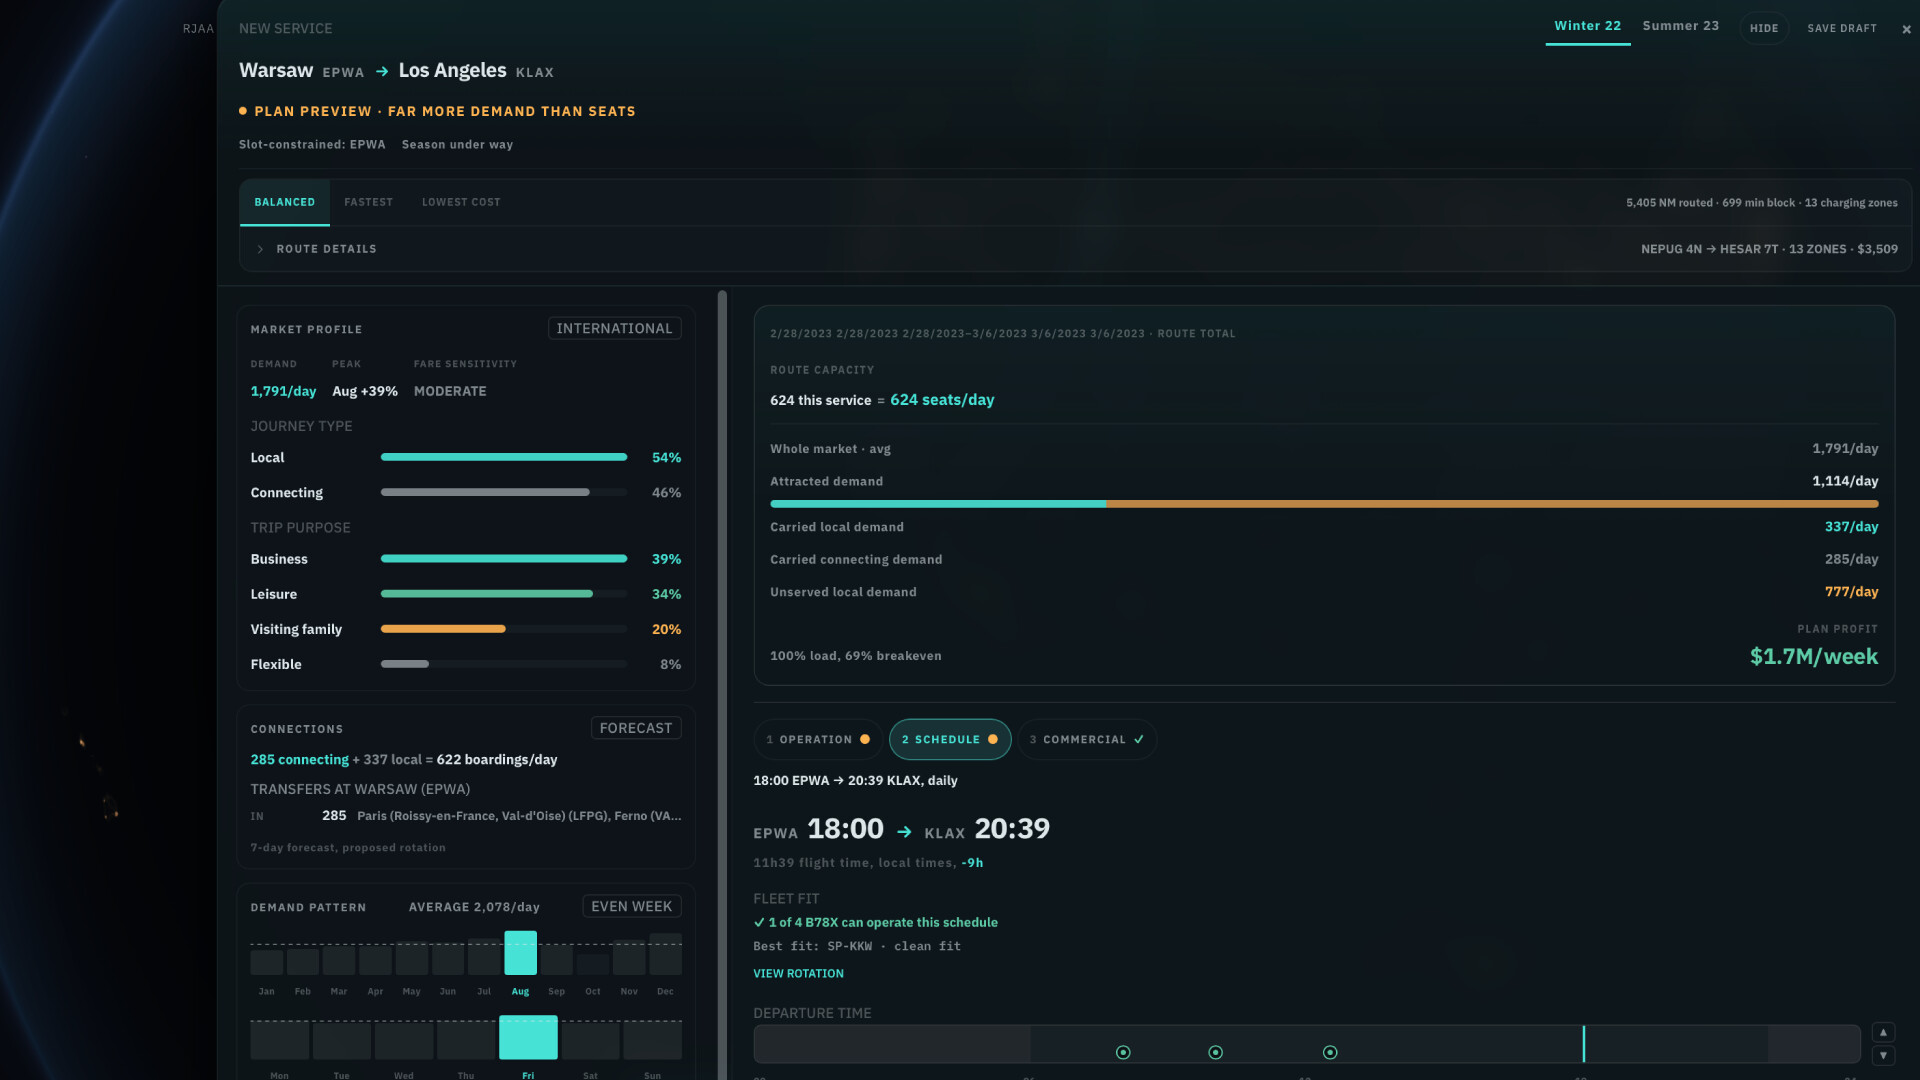
Task: Click the 624 seats/day capacity value
Action: click(x=942, y=400)
